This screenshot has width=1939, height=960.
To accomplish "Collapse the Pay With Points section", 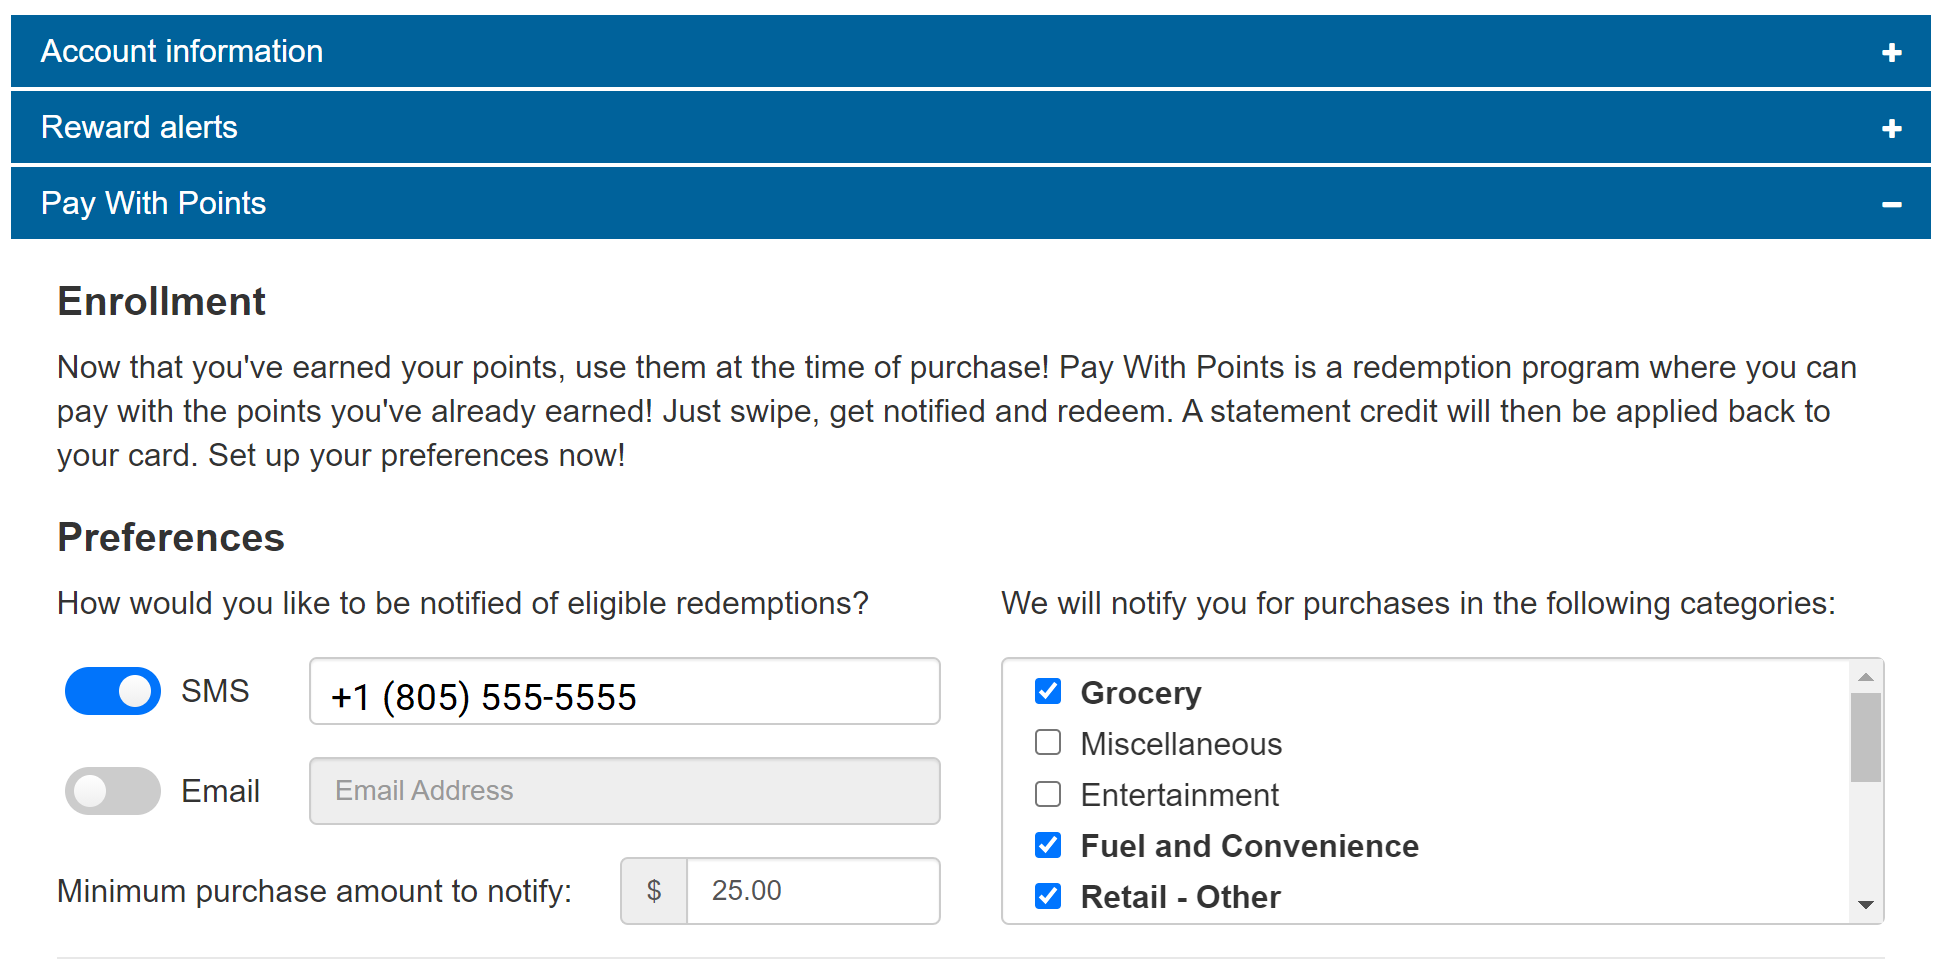I will coord(154,204).
